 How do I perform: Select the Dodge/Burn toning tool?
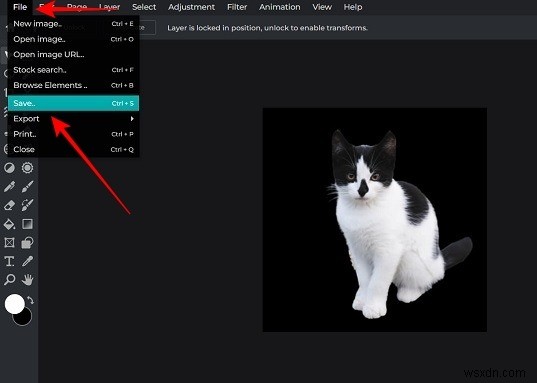click(9, 168)
